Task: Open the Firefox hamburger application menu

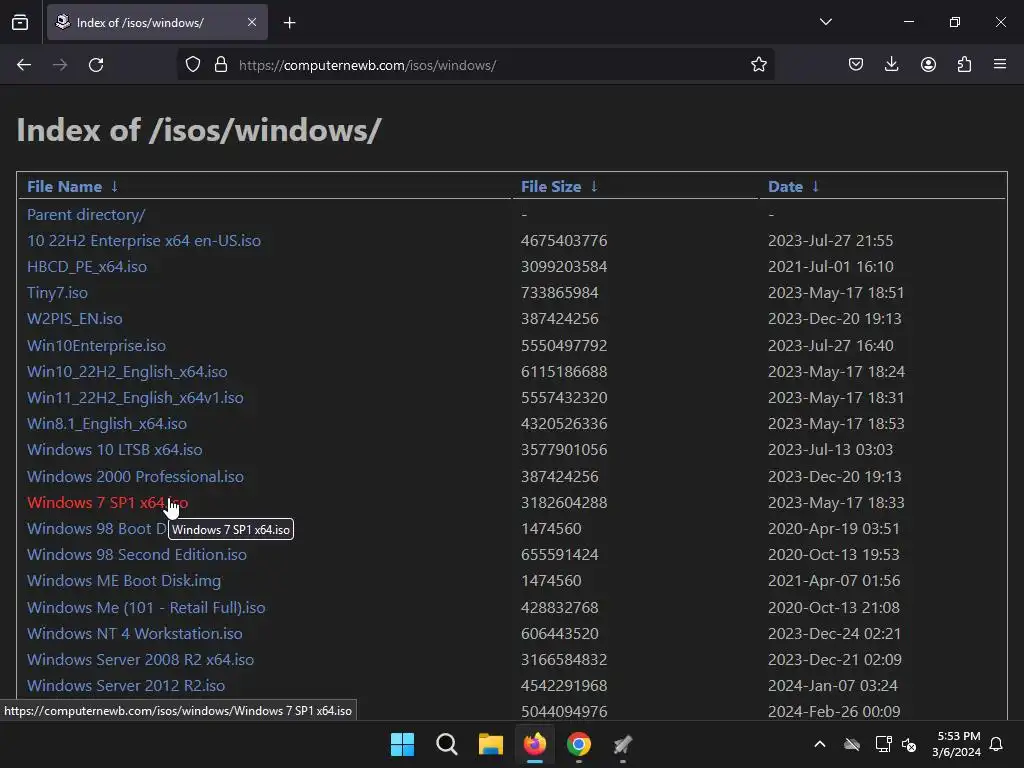Action: point(1000,64)
